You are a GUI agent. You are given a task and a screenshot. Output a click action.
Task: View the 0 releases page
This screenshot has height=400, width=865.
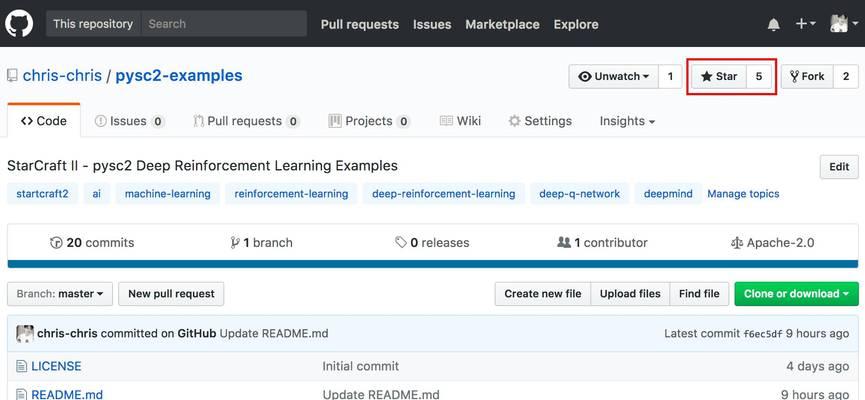click(432, 243)
